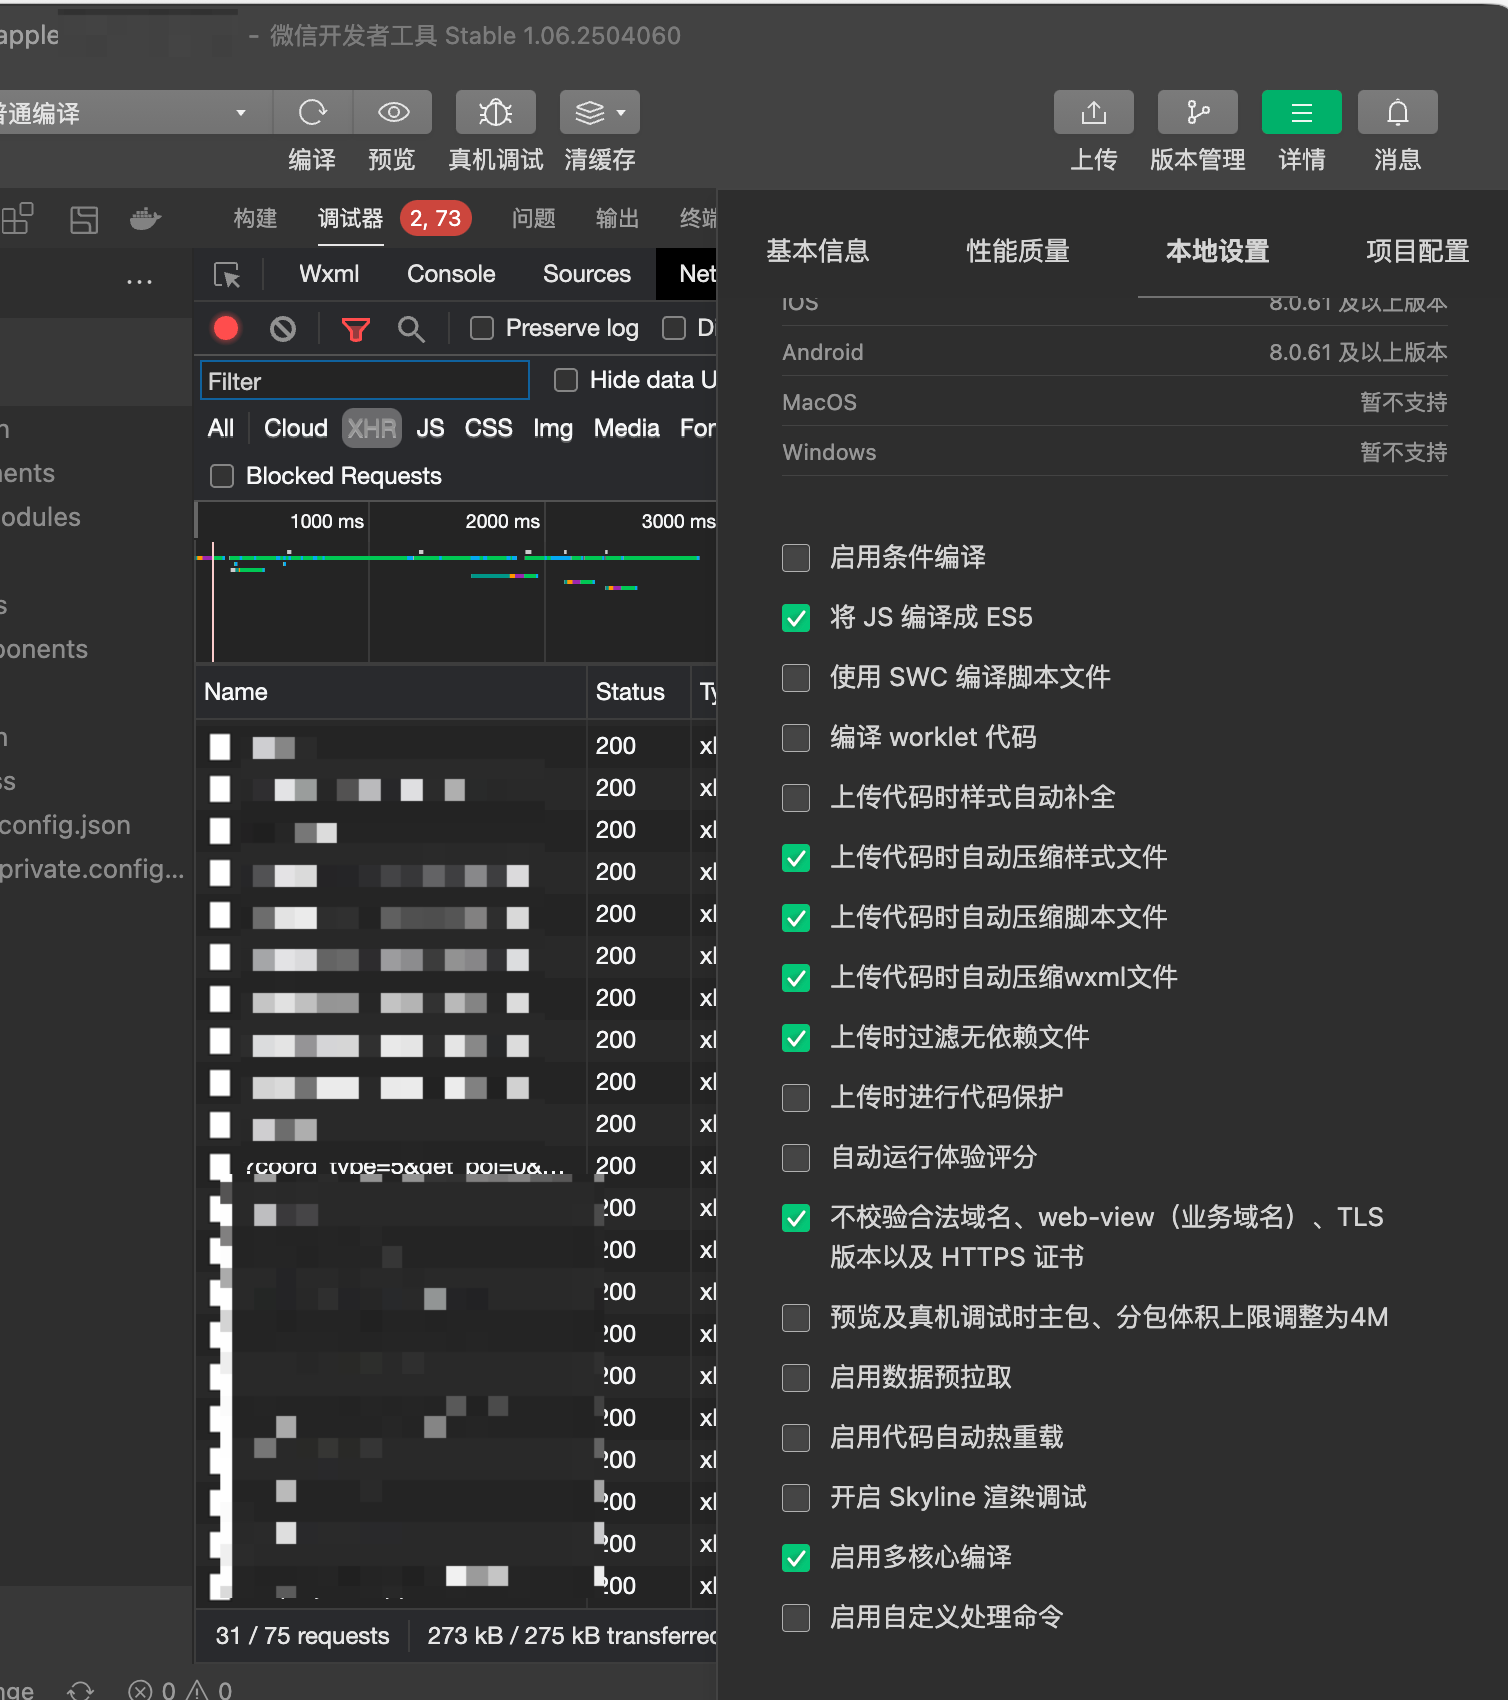
Task: Open real-device debugging bug icon
Action: click(496, 112)
